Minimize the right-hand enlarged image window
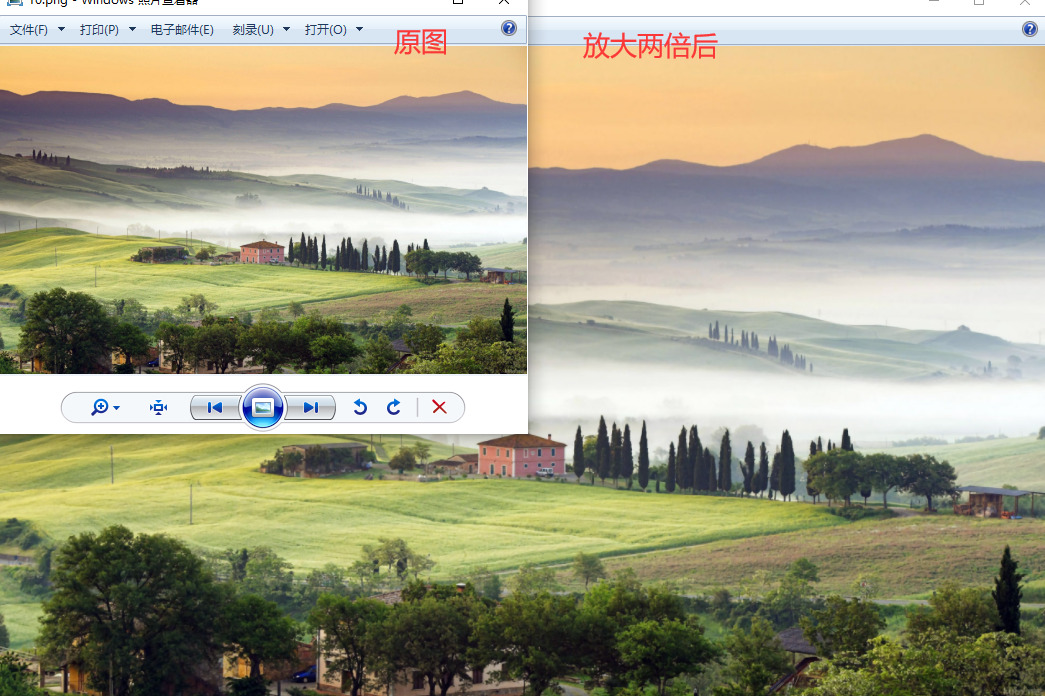Screen dimensions: 1045x696 coord(934,3)
